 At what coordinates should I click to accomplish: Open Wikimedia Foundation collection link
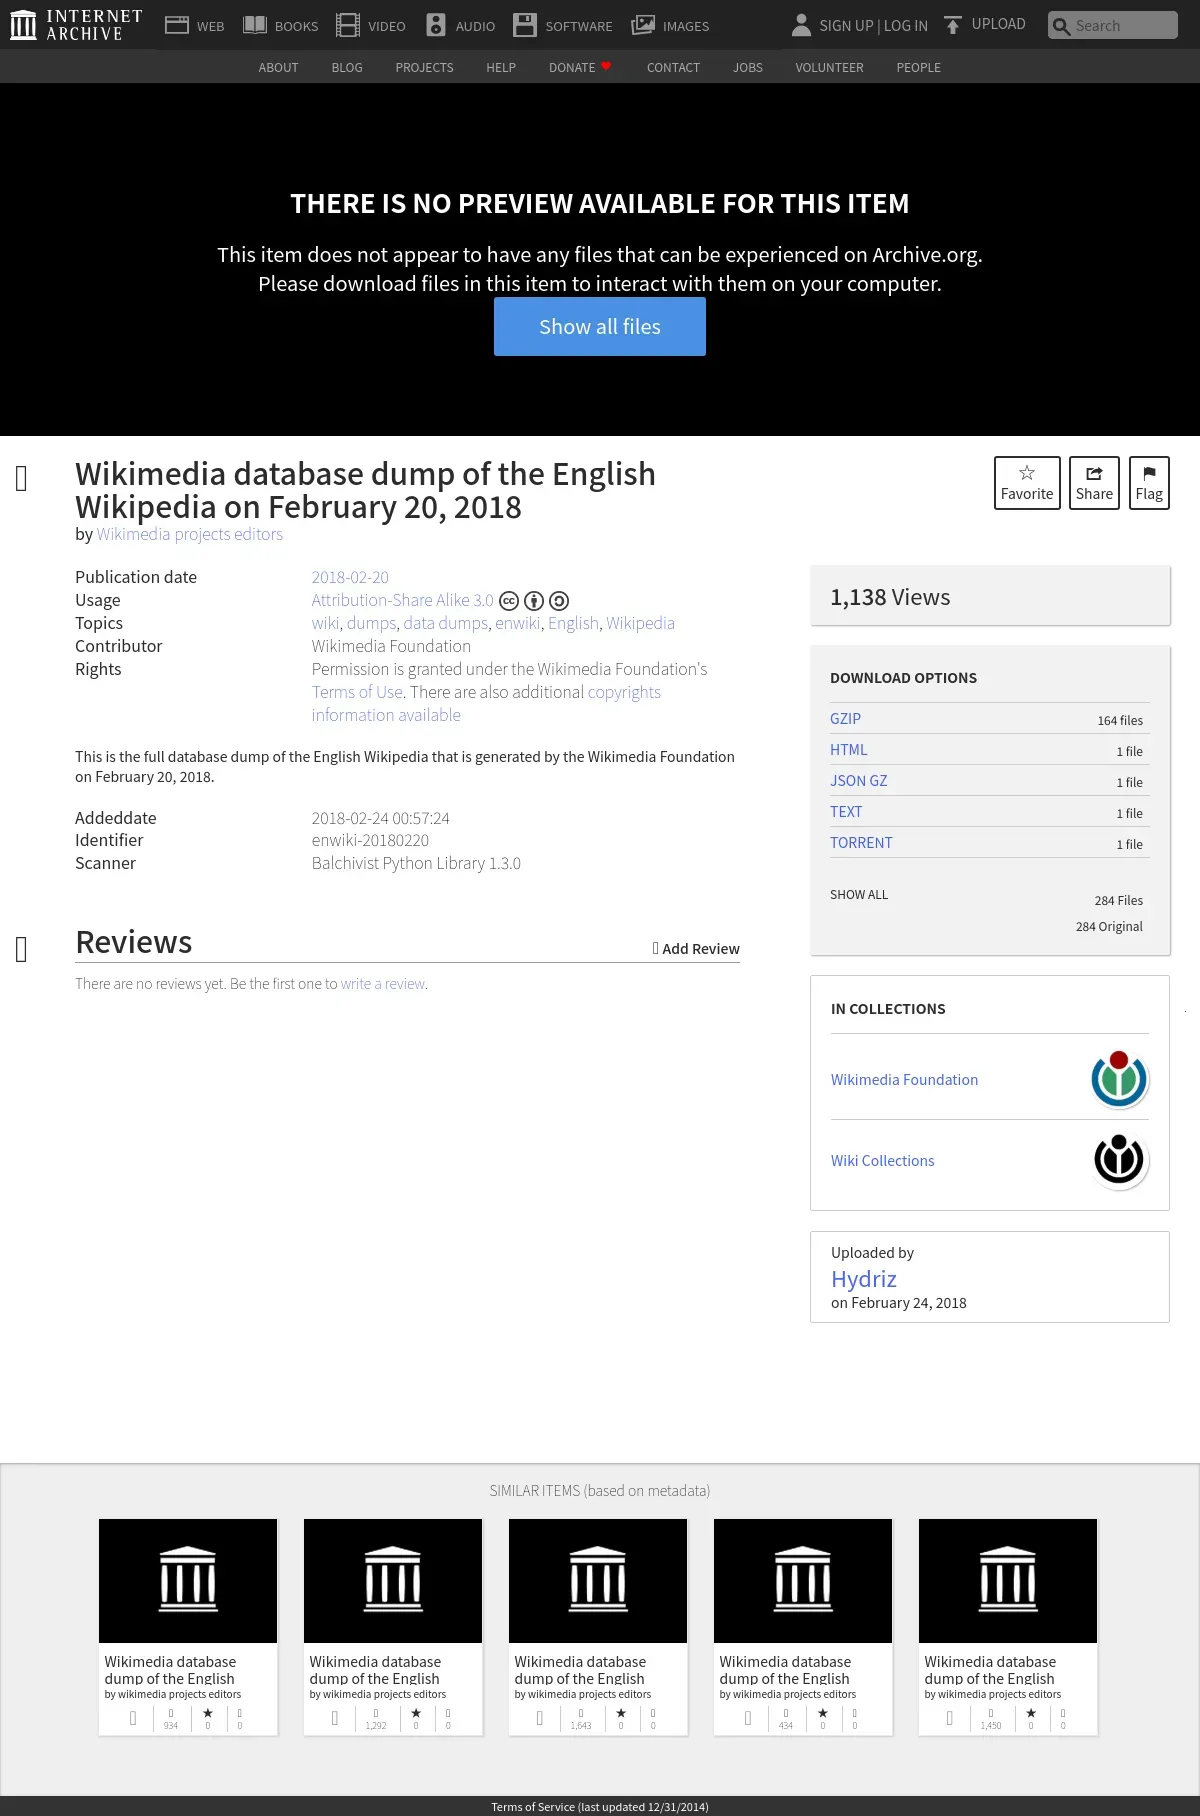pos(904,1080)
